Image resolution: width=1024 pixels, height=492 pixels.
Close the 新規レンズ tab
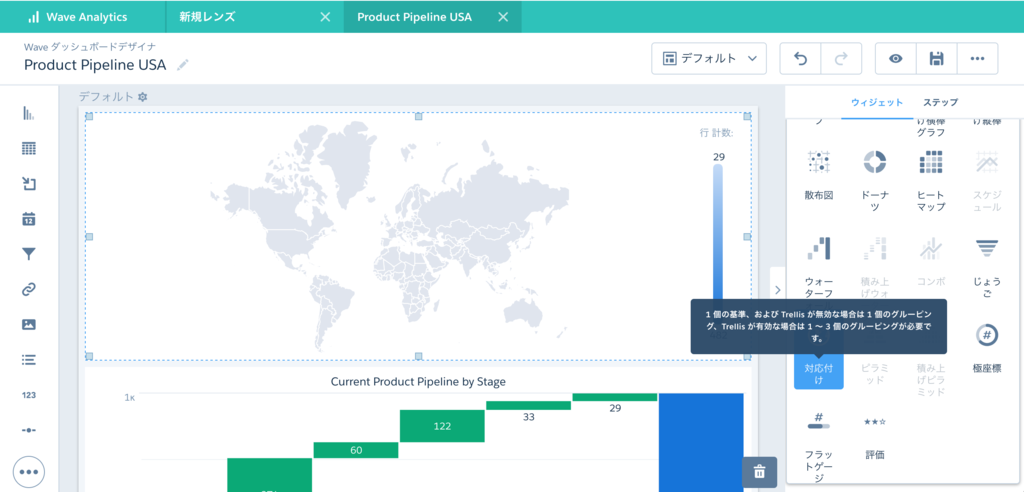325,17
